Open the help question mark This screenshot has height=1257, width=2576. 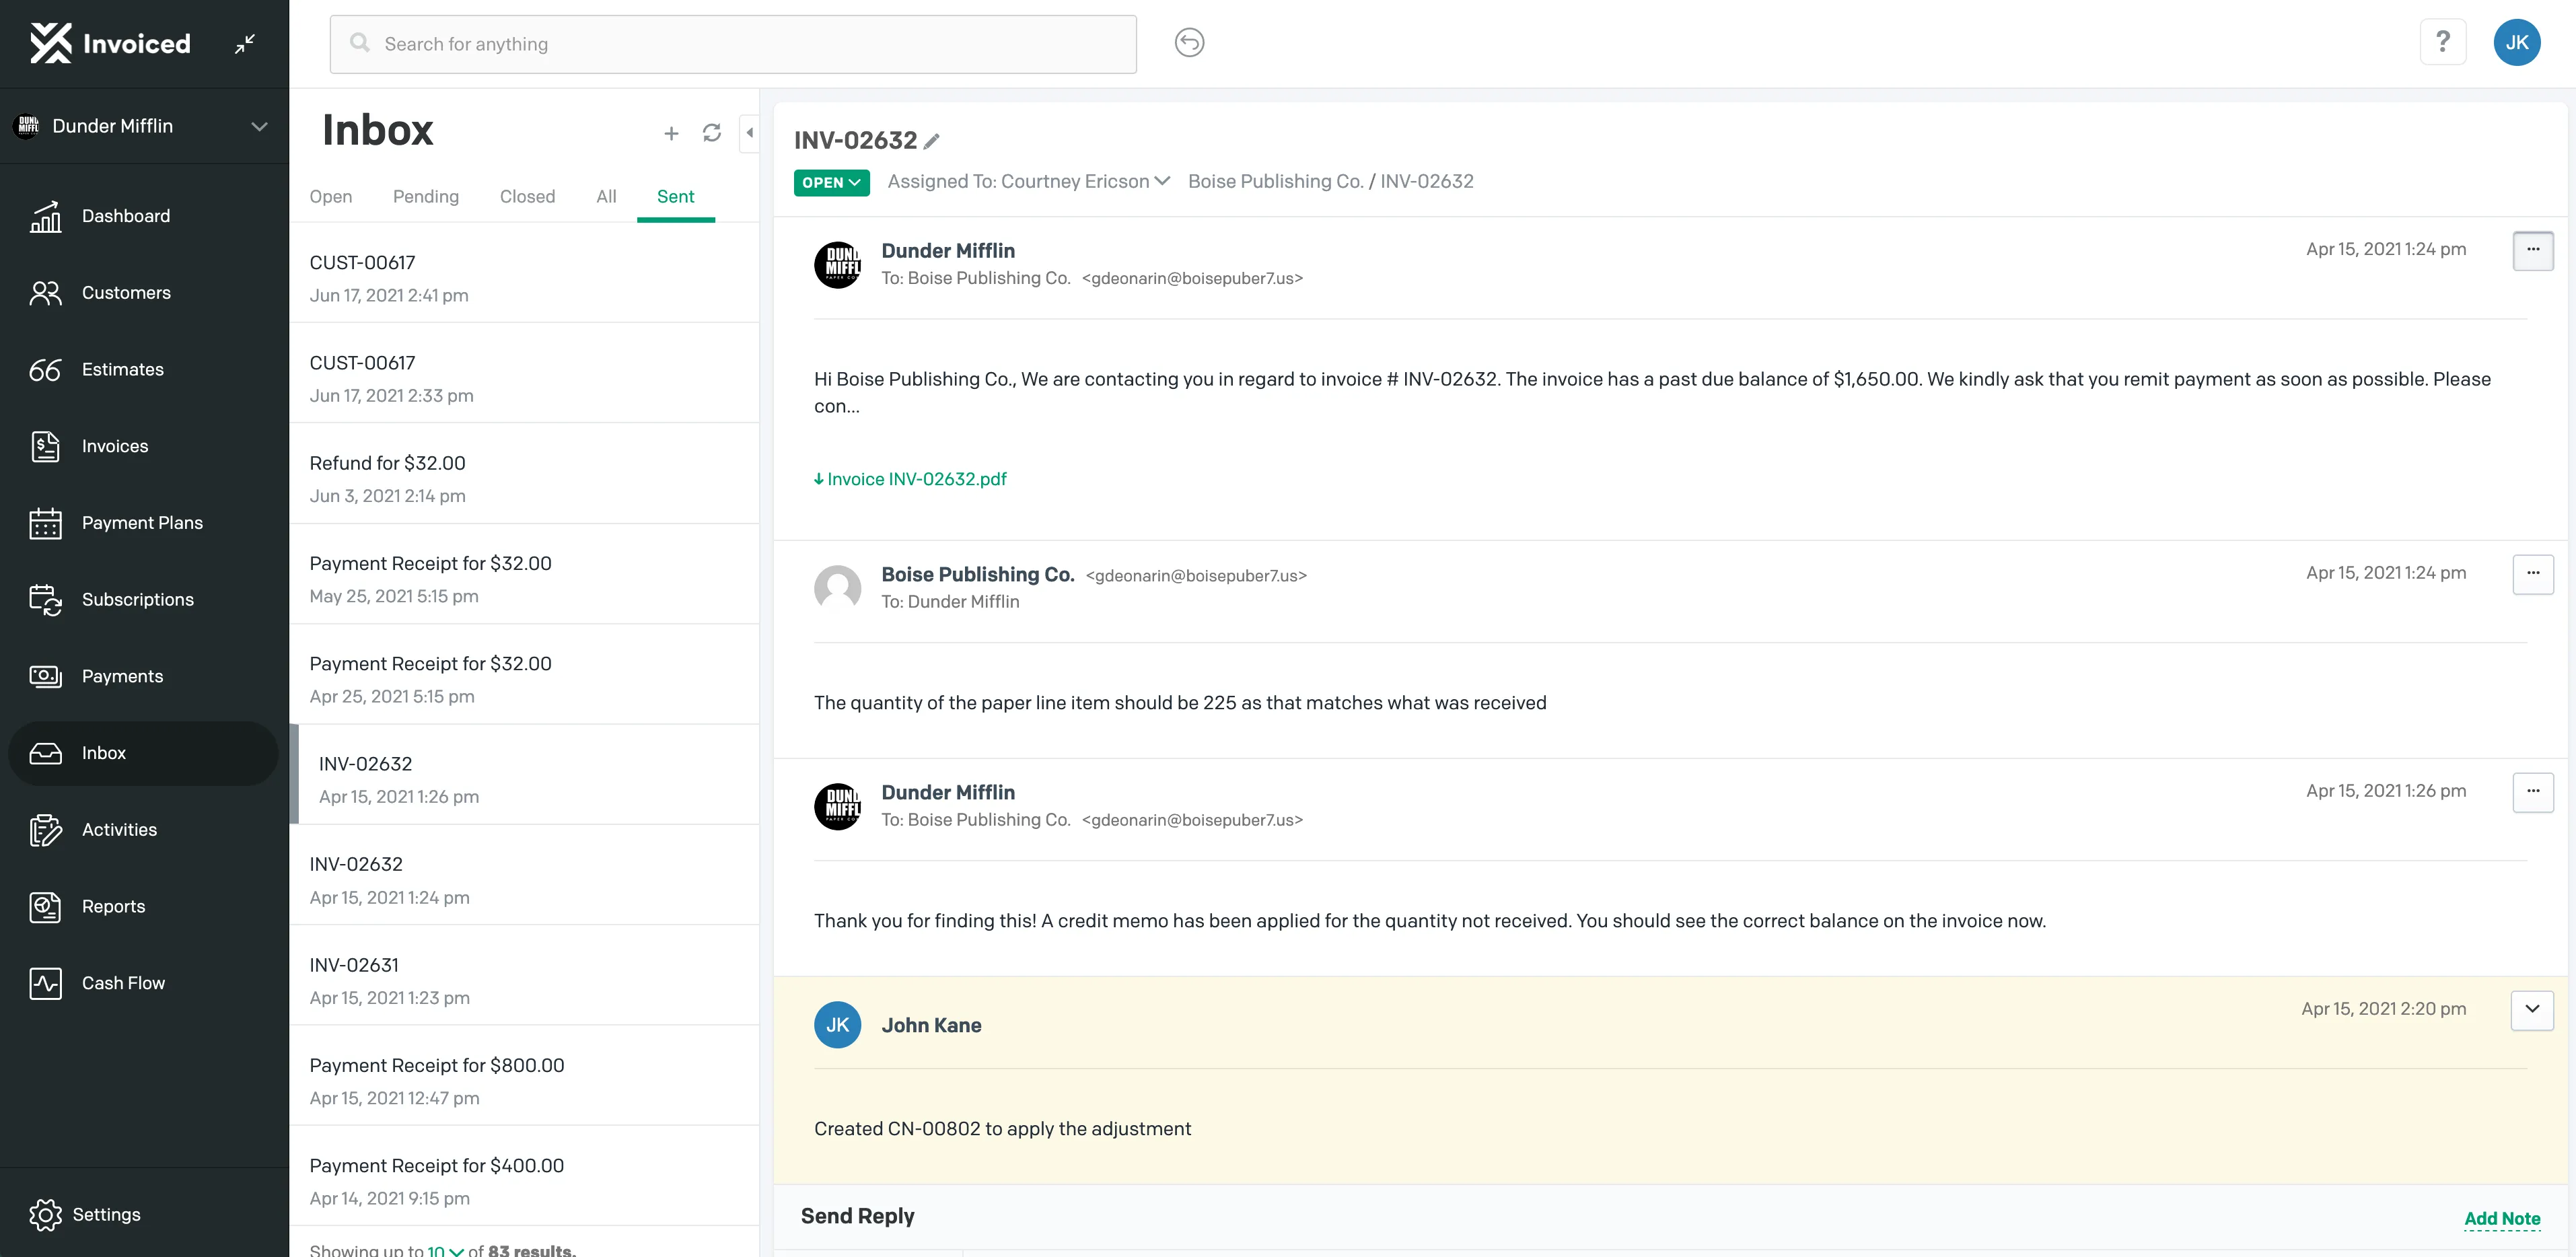pyautogui.click(x=2442, y=42)
